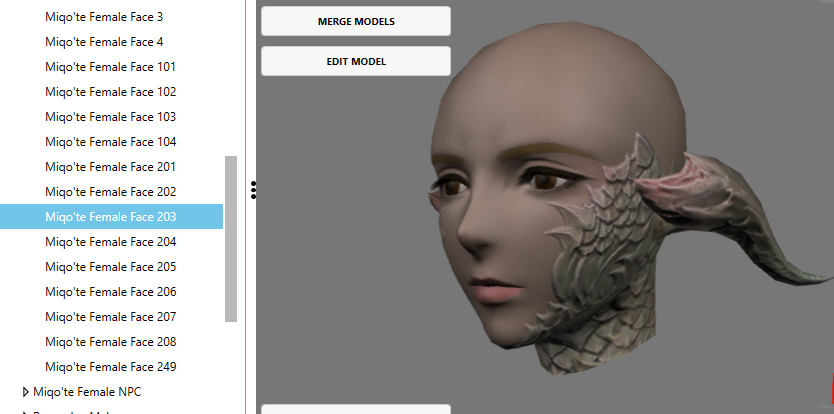Select Miqo'te Female Face 103
834x414 pixels.
pyautogui.click(x=110, y=117)
